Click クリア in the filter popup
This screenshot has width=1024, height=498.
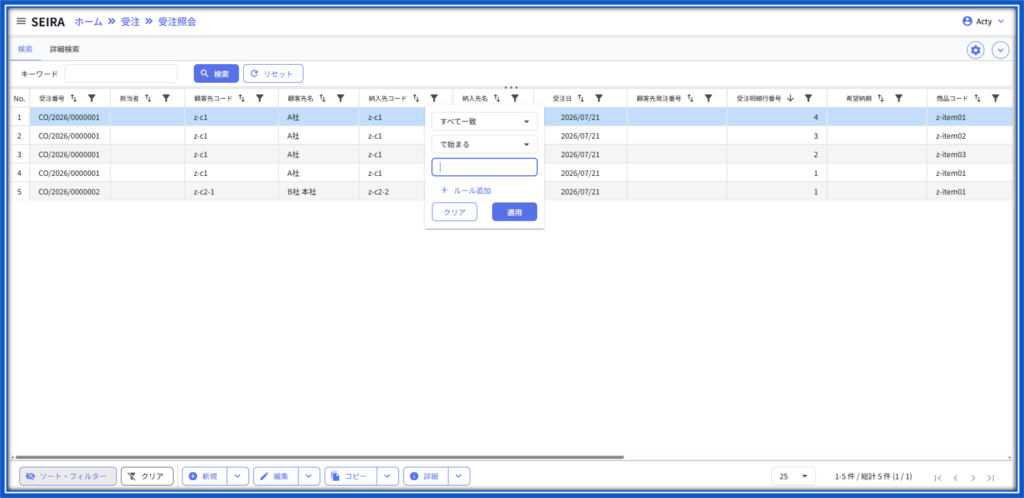455,212
